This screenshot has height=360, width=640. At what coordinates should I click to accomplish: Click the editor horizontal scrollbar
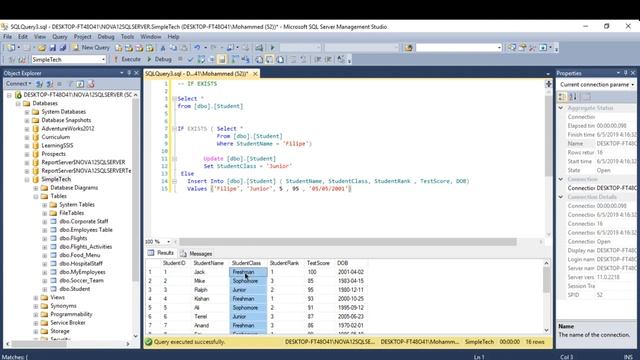pos(348,242)
